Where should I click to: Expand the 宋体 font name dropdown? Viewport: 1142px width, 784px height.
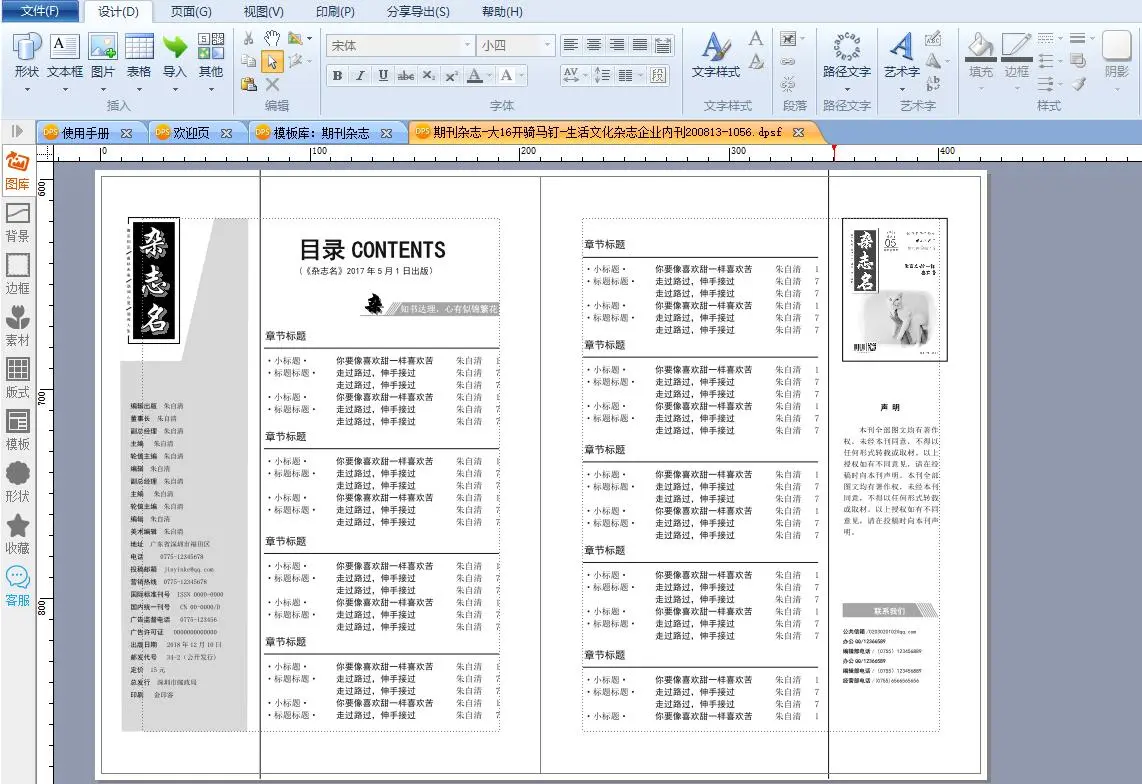(467, 46)
